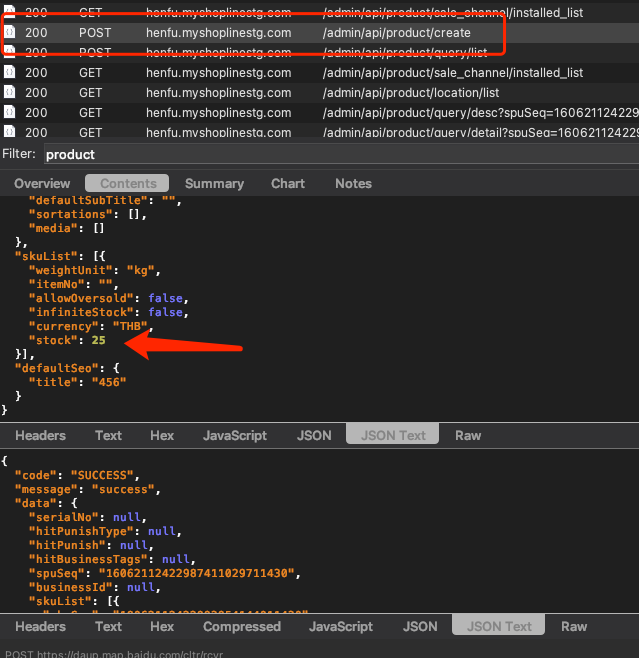The image size is (639, 658).
Task: Click the file icon of product/create row
Action: 9,33
